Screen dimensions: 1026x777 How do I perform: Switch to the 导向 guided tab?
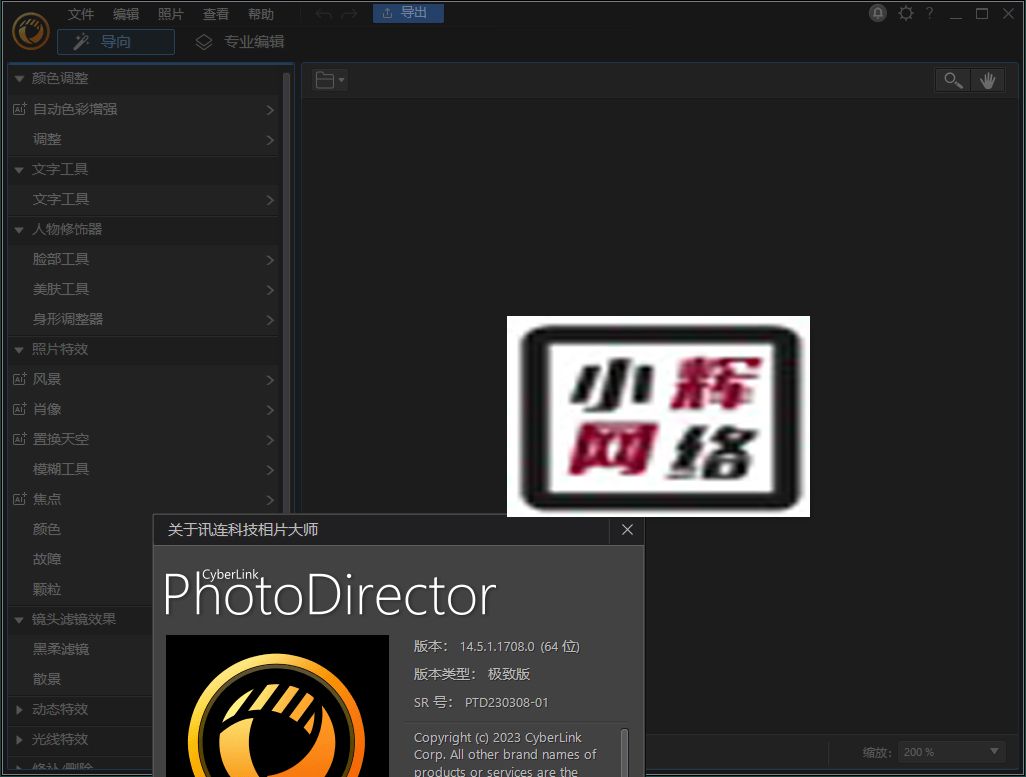pyautogui.click(x=116, y=42)
